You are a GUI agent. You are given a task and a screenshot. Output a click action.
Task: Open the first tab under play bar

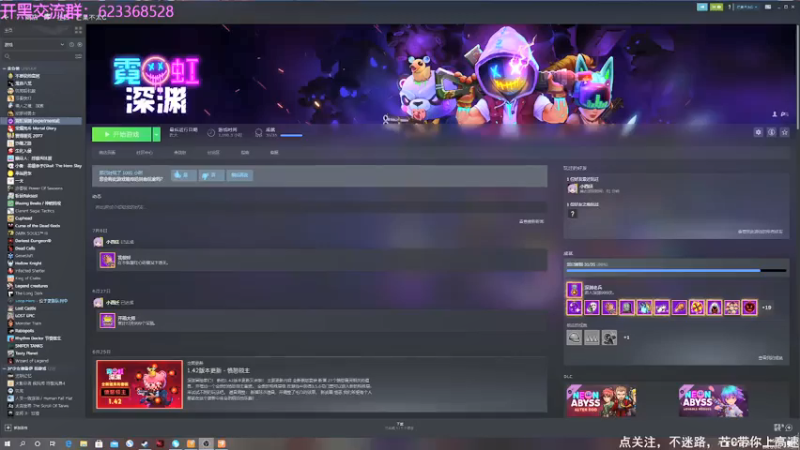[107, 153]
